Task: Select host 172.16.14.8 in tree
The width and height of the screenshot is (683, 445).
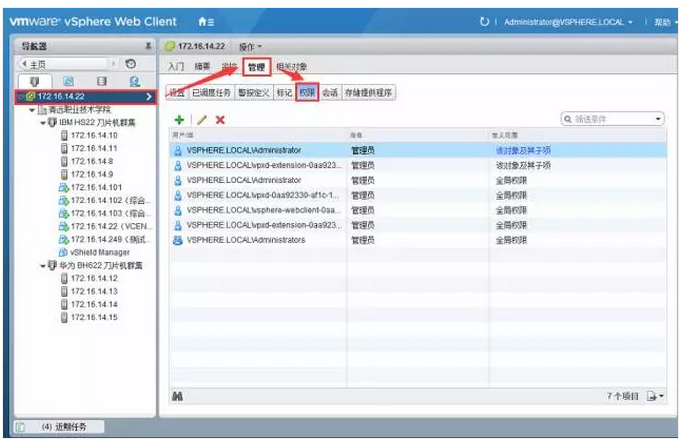Action: (92, 162)
